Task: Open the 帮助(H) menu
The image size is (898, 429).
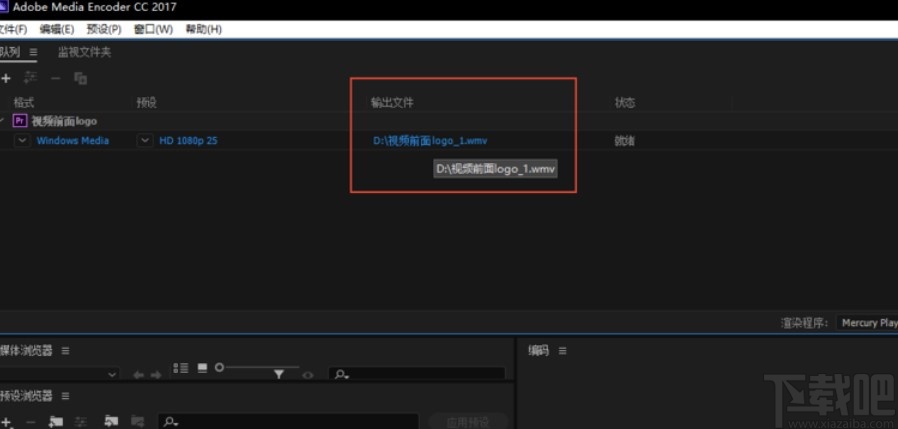Action: (x=203, y=29)
